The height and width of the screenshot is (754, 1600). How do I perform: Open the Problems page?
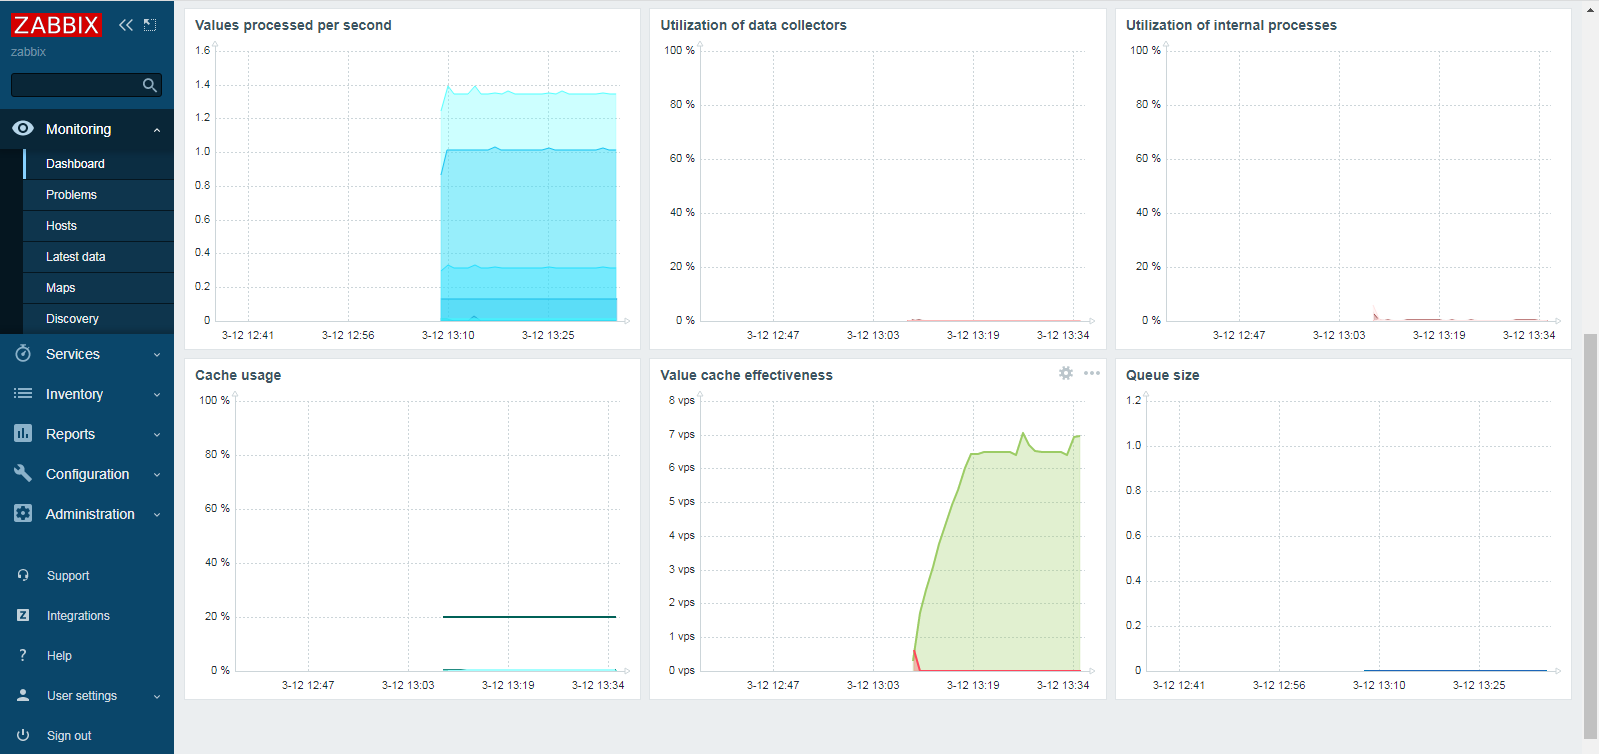tap(71, 195)
